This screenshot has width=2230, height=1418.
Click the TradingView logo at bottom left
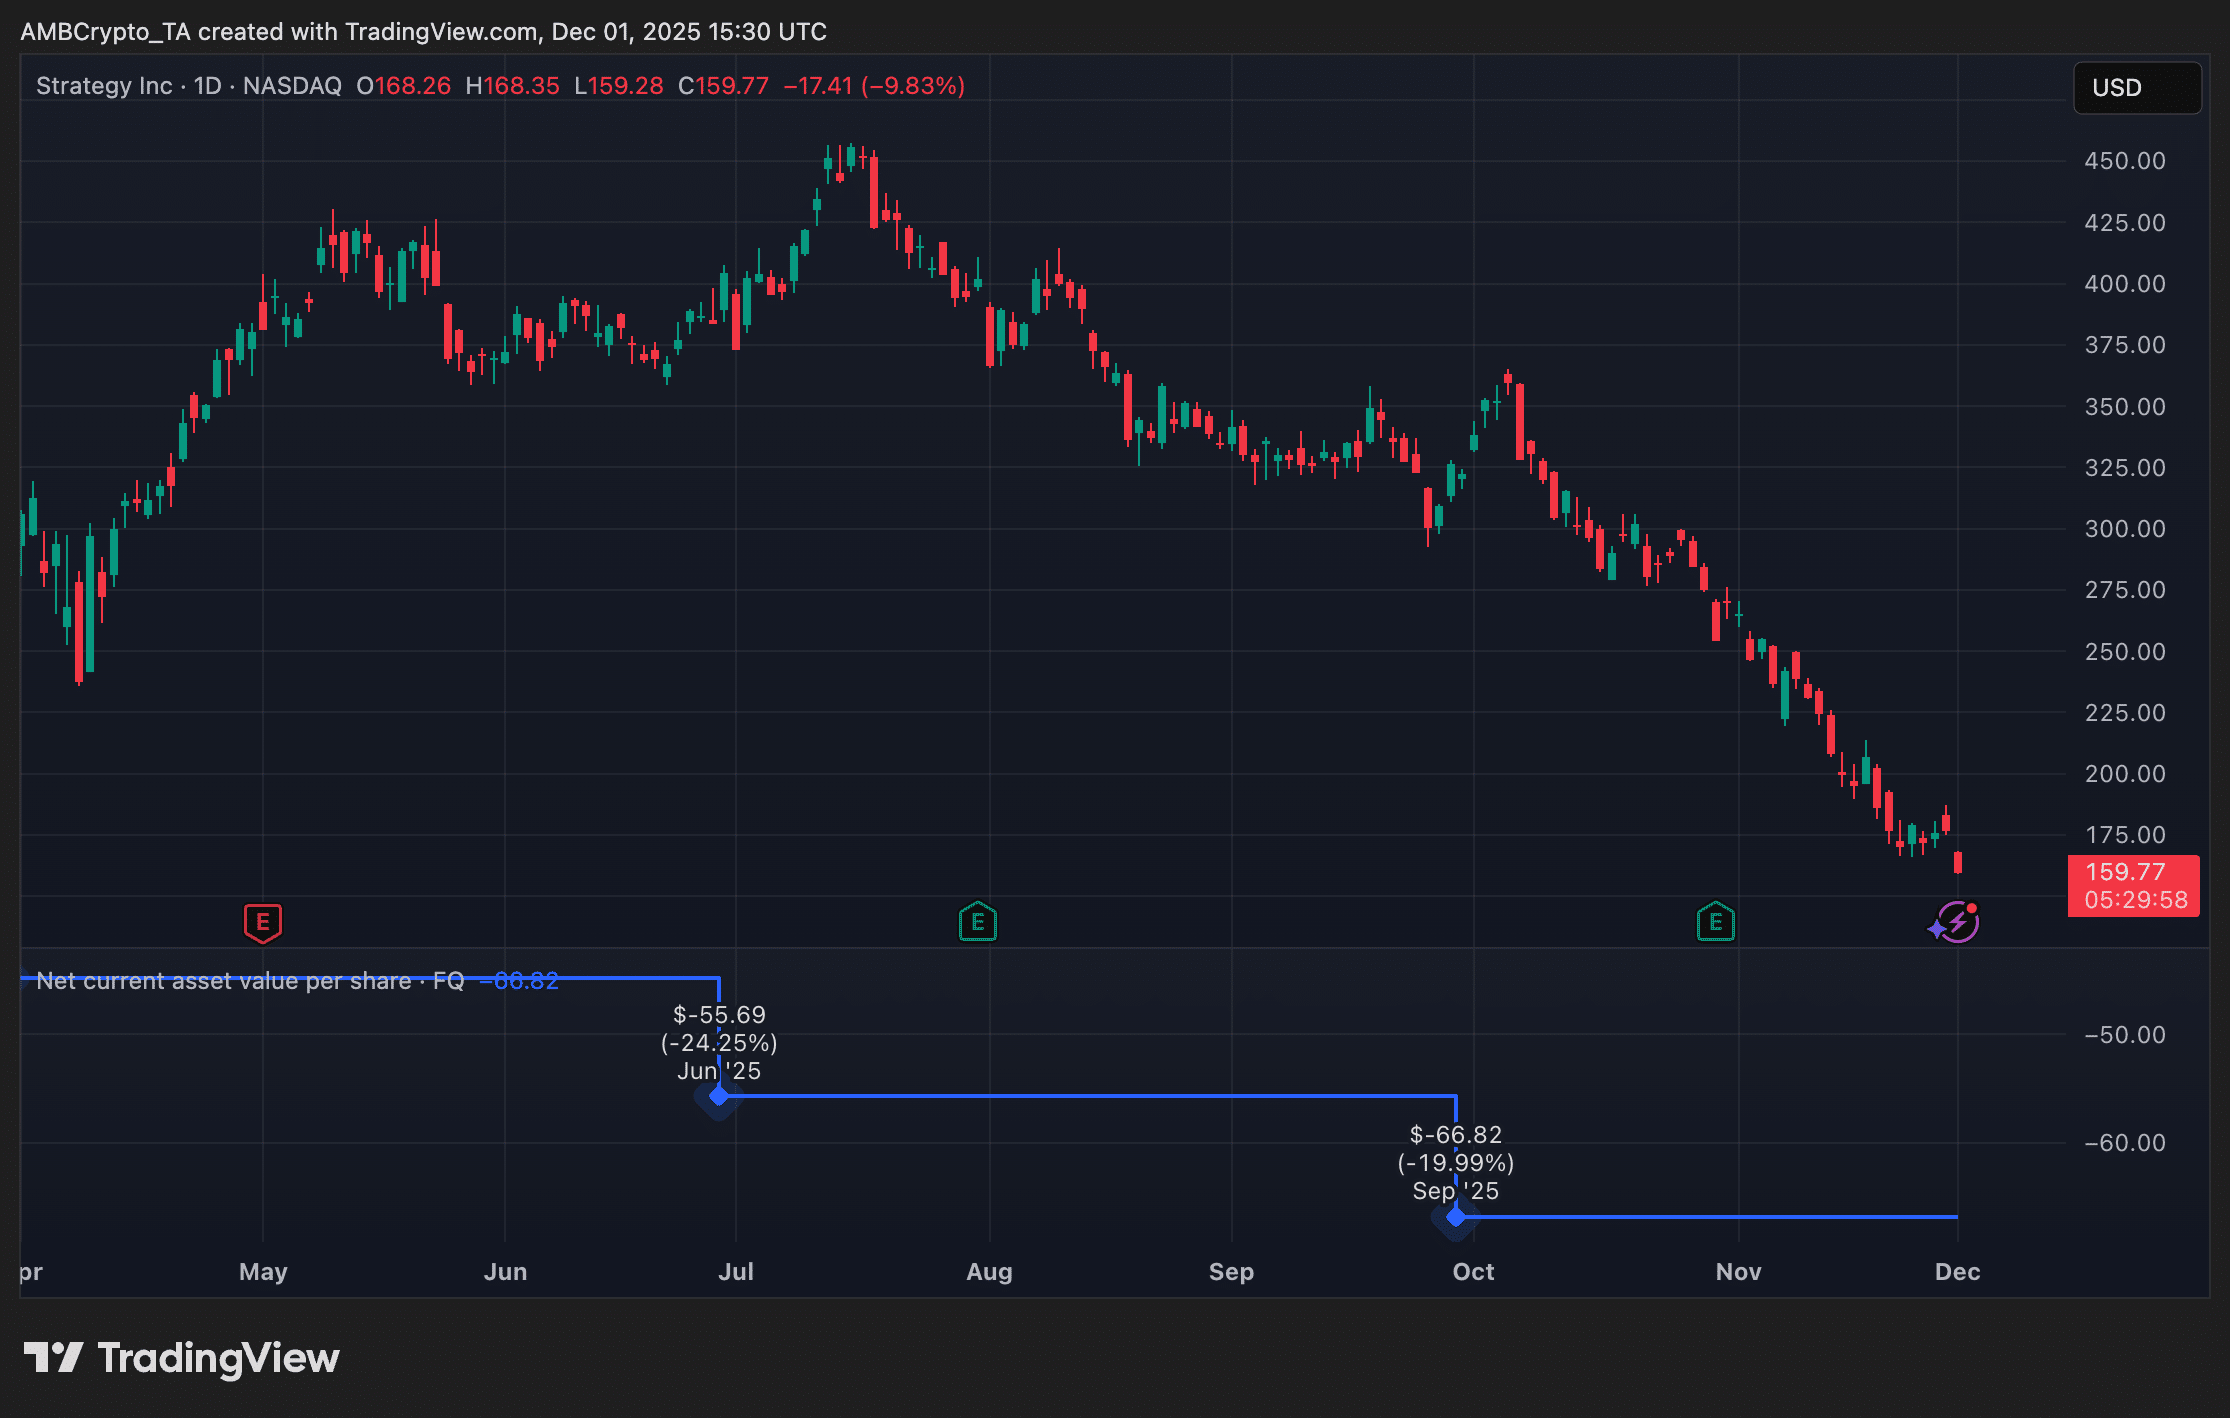tap(182, 1358)
